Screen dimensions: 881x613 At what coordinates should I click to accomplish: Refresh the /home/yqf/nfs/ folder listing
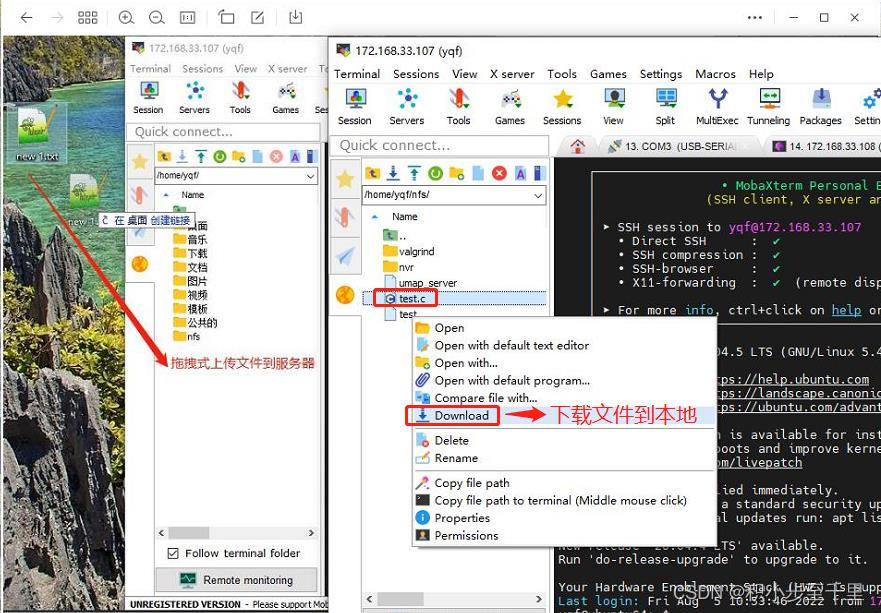[x=435, y=173]
